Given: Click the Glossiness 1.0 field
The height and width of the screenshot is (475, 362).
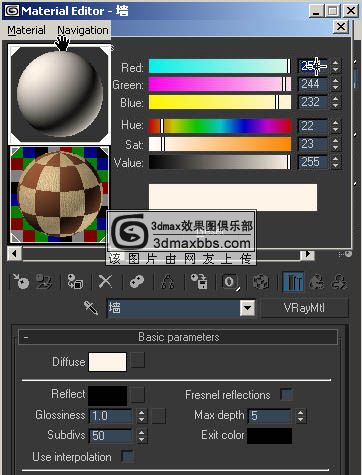Looking at the screenshot, I should [x=111, y=416].
